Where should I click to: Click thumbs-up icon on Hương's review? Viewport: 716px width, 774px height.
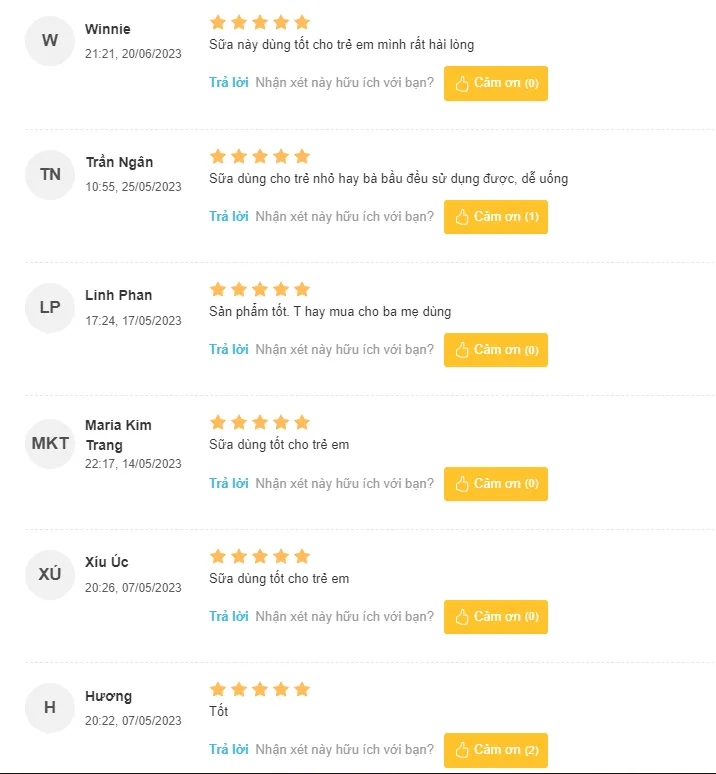(462, 750)
